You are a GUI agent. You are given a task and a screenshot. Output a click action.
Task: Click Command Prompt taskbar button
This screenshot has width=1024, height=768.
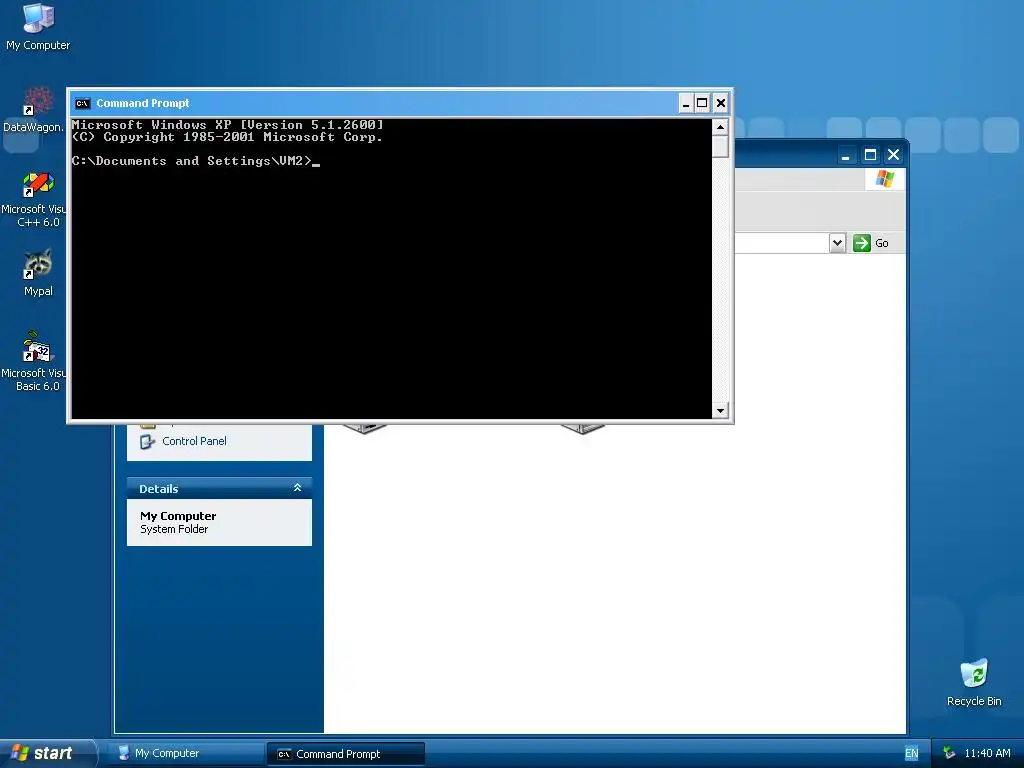tap(345, 754)
